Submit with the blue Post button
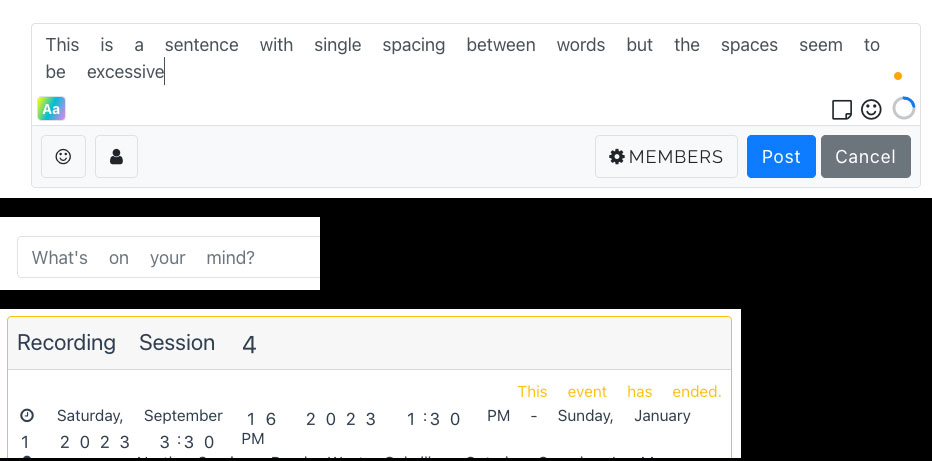Image resolution: width=932 pixels, height=461 pixels. 781,156
